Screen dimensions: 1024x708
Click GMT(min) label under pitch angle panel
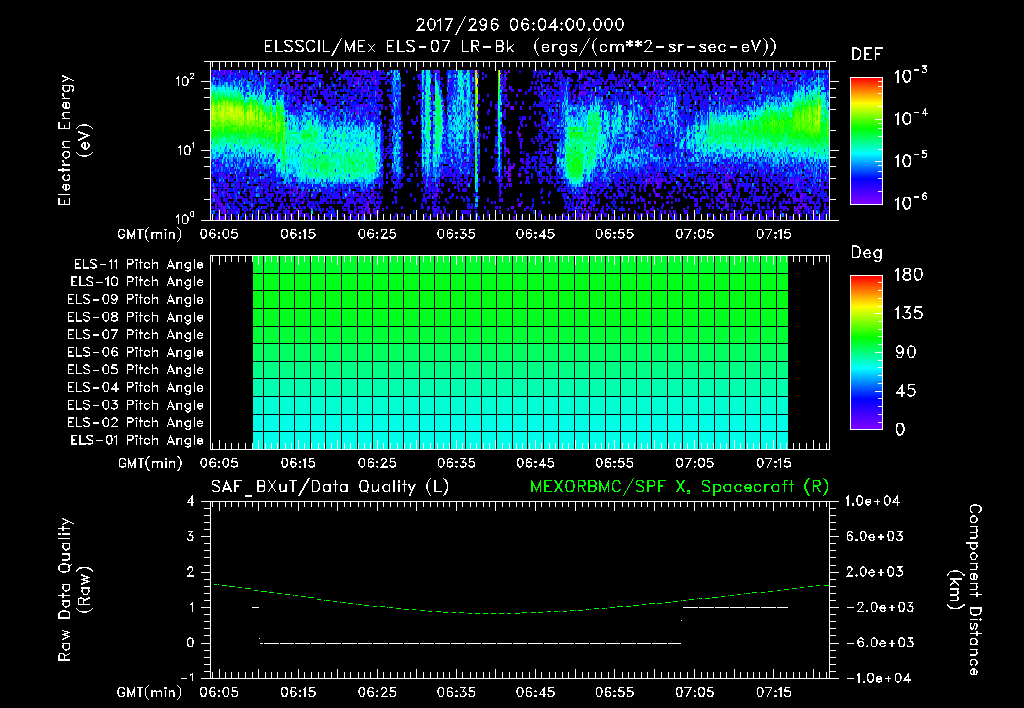(x=150, y=464)
